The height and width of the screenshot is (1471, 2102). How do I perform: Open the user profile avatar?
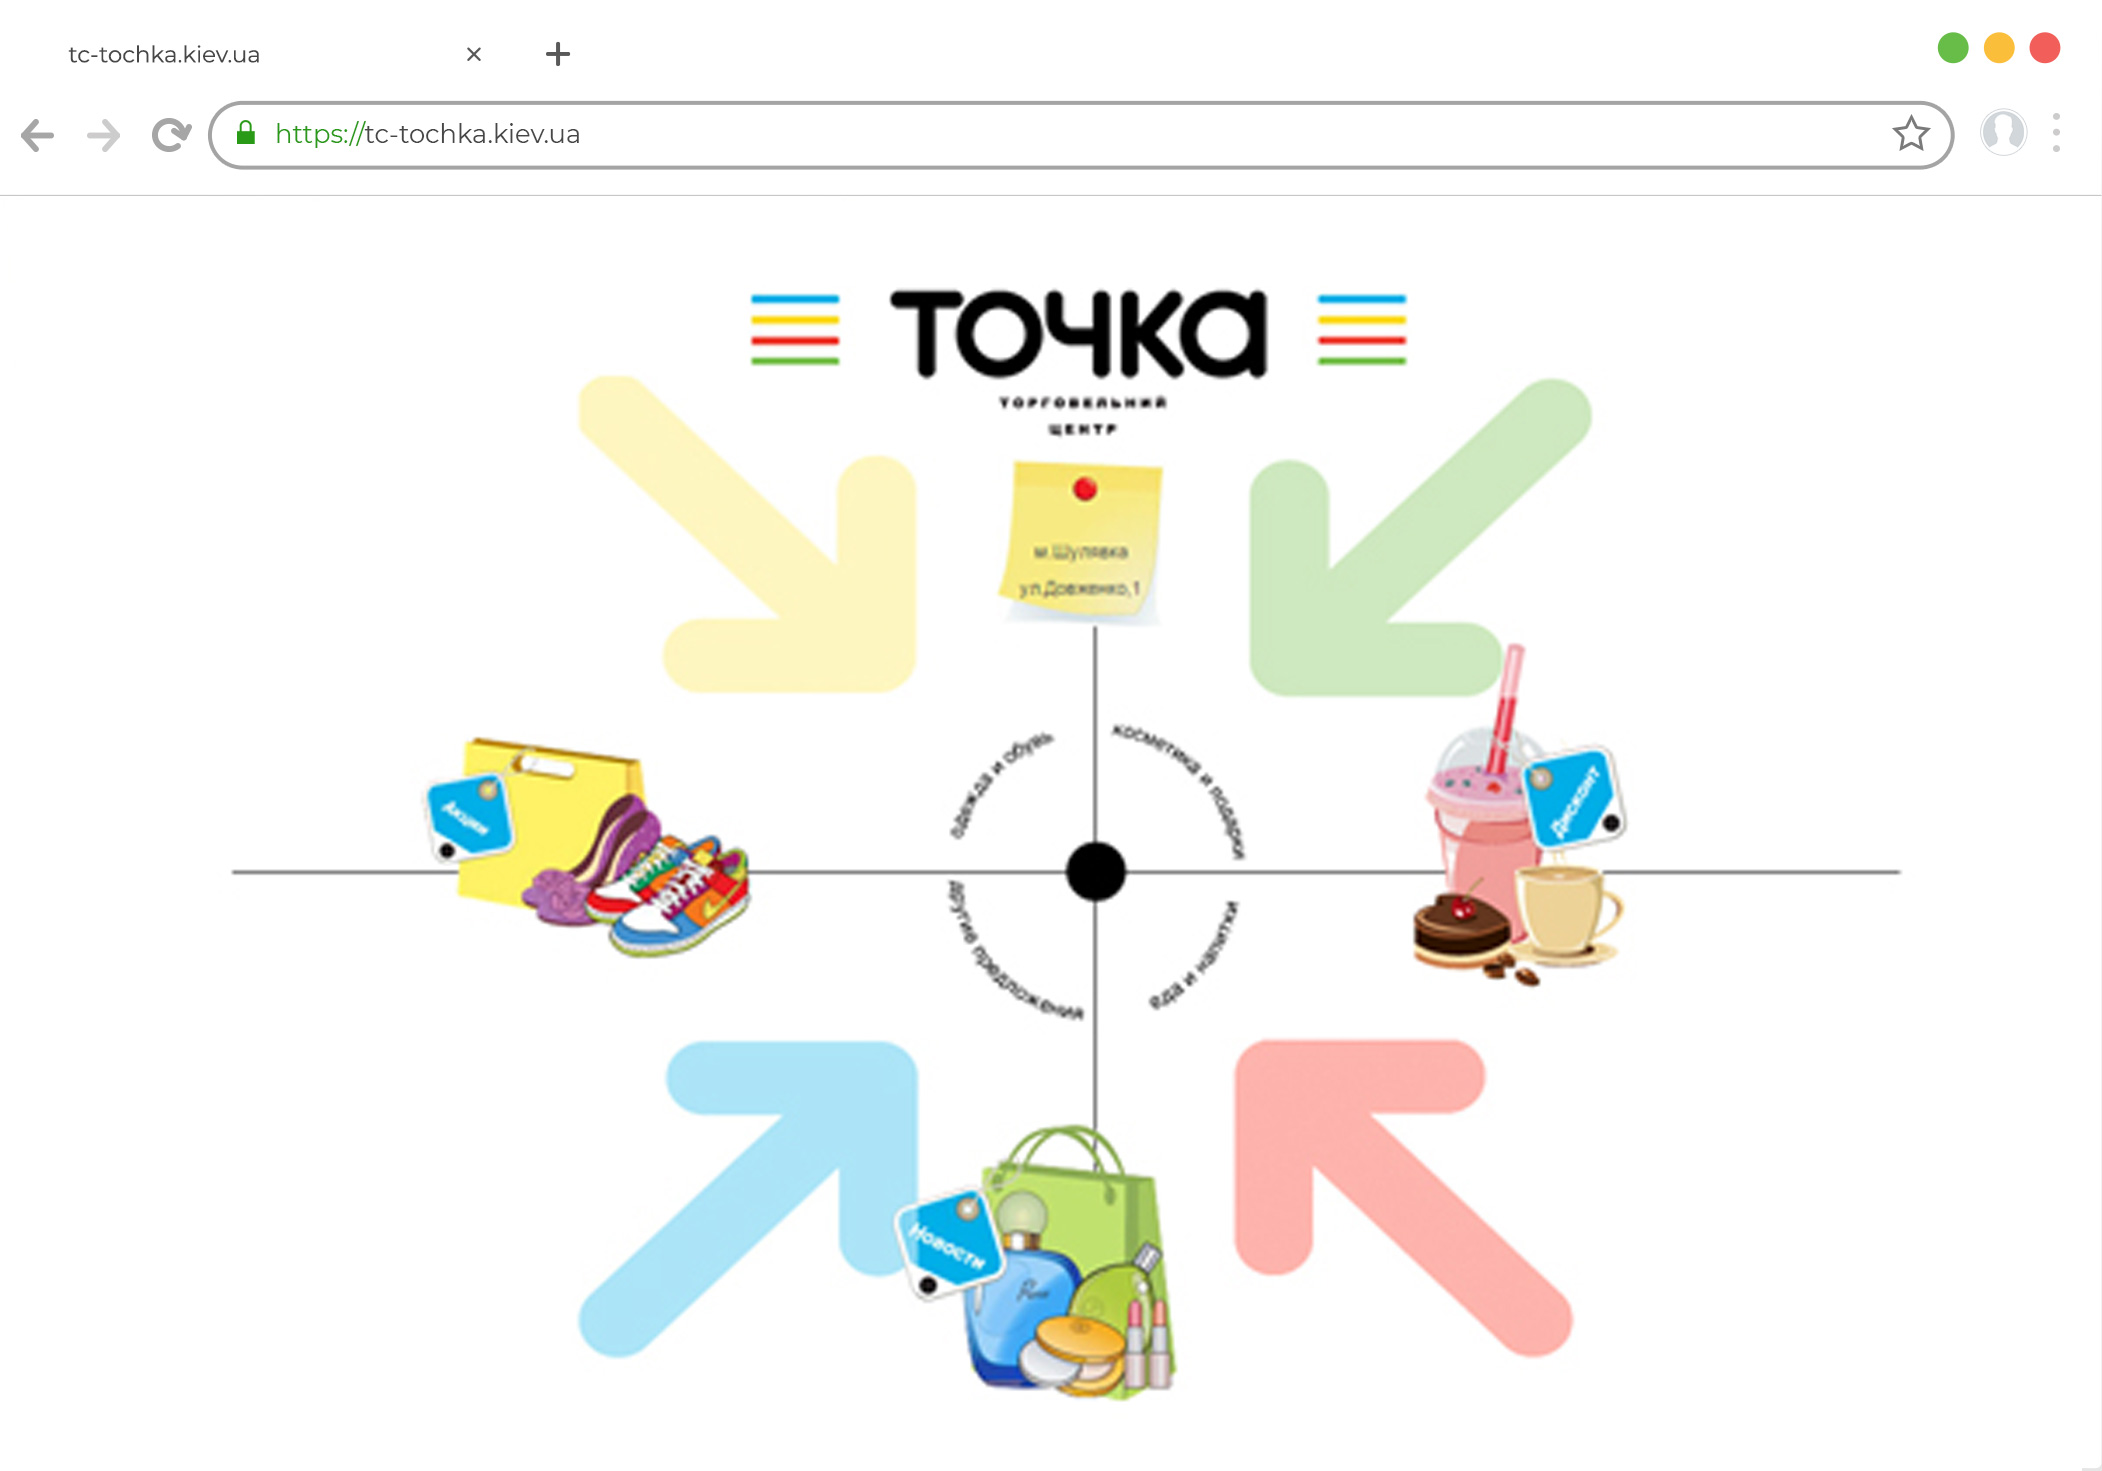(2003, 132)
